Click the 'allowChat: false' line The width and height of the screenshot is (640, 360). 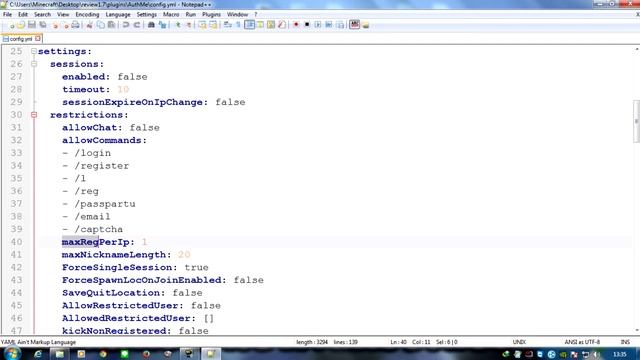tap(111, 127)
